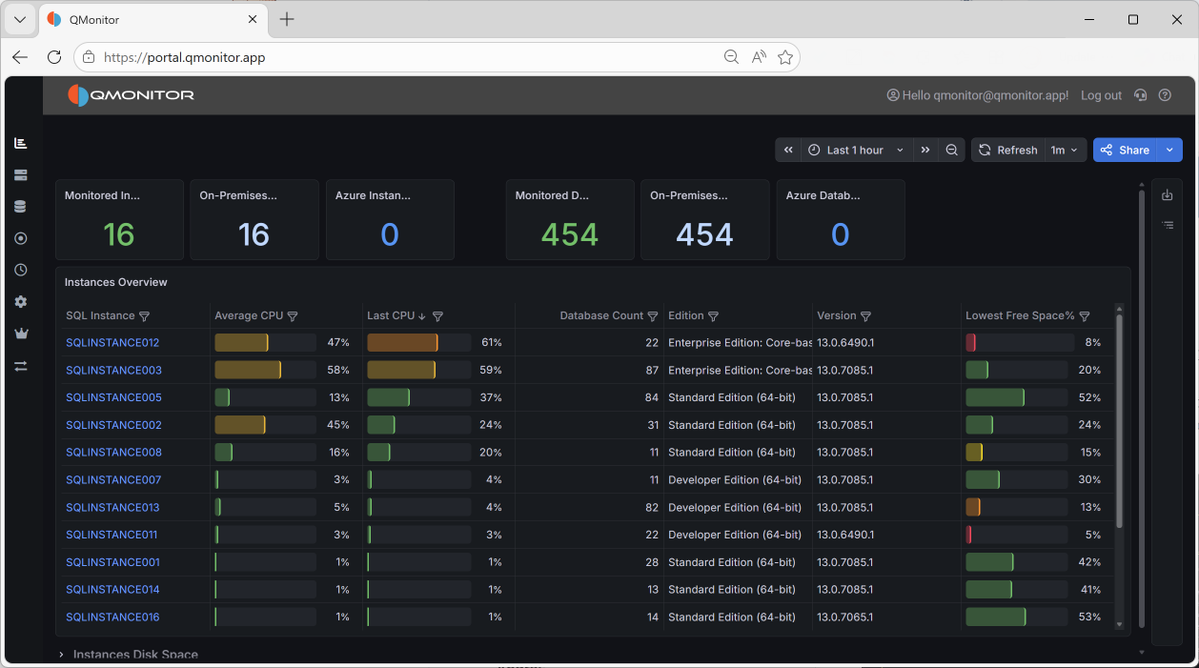Click the Refresh button
Image resolution: width=1199 pixels, height=668 pixels.
(x=1008, y=150)
